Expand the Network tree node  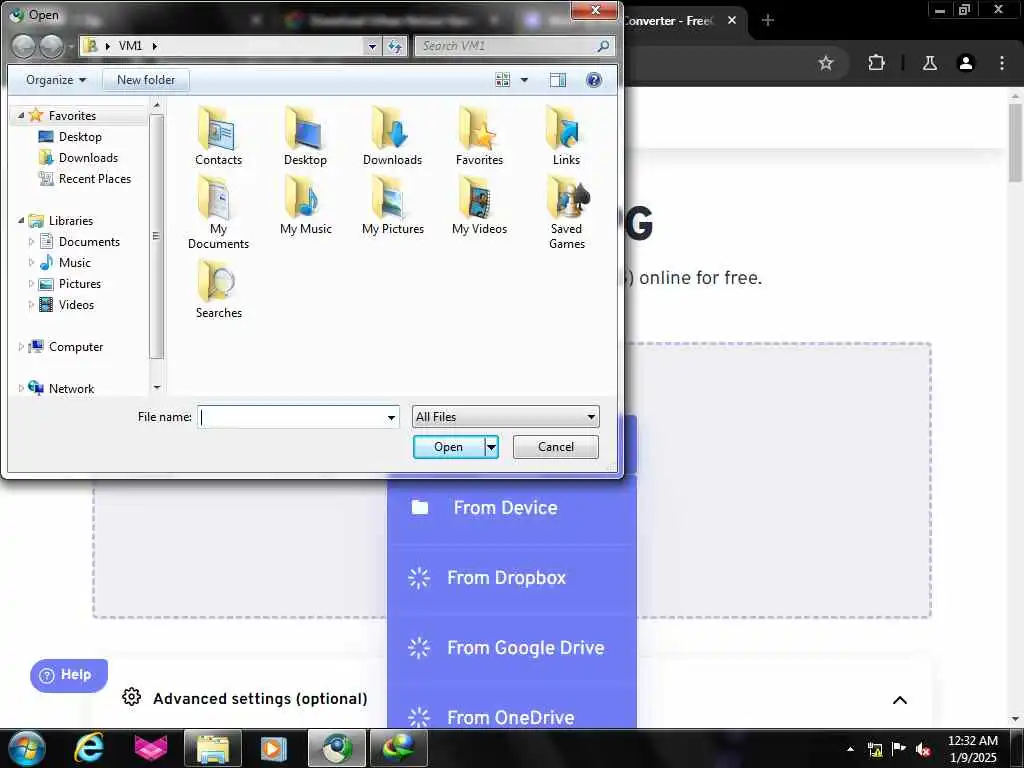pos(21,389)
